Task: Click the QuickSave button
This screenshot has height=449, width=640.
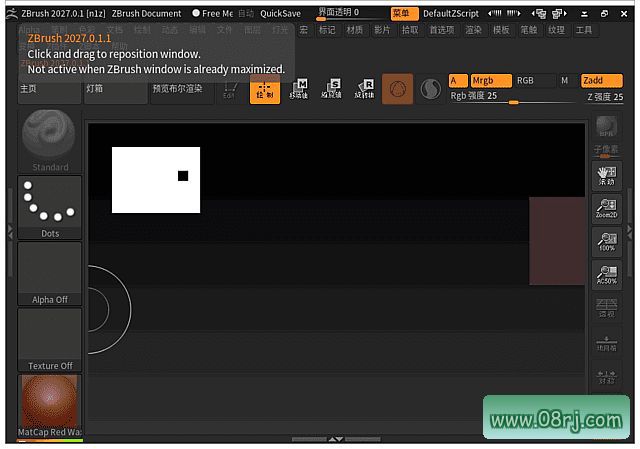Action: click(x=280, y=13)
